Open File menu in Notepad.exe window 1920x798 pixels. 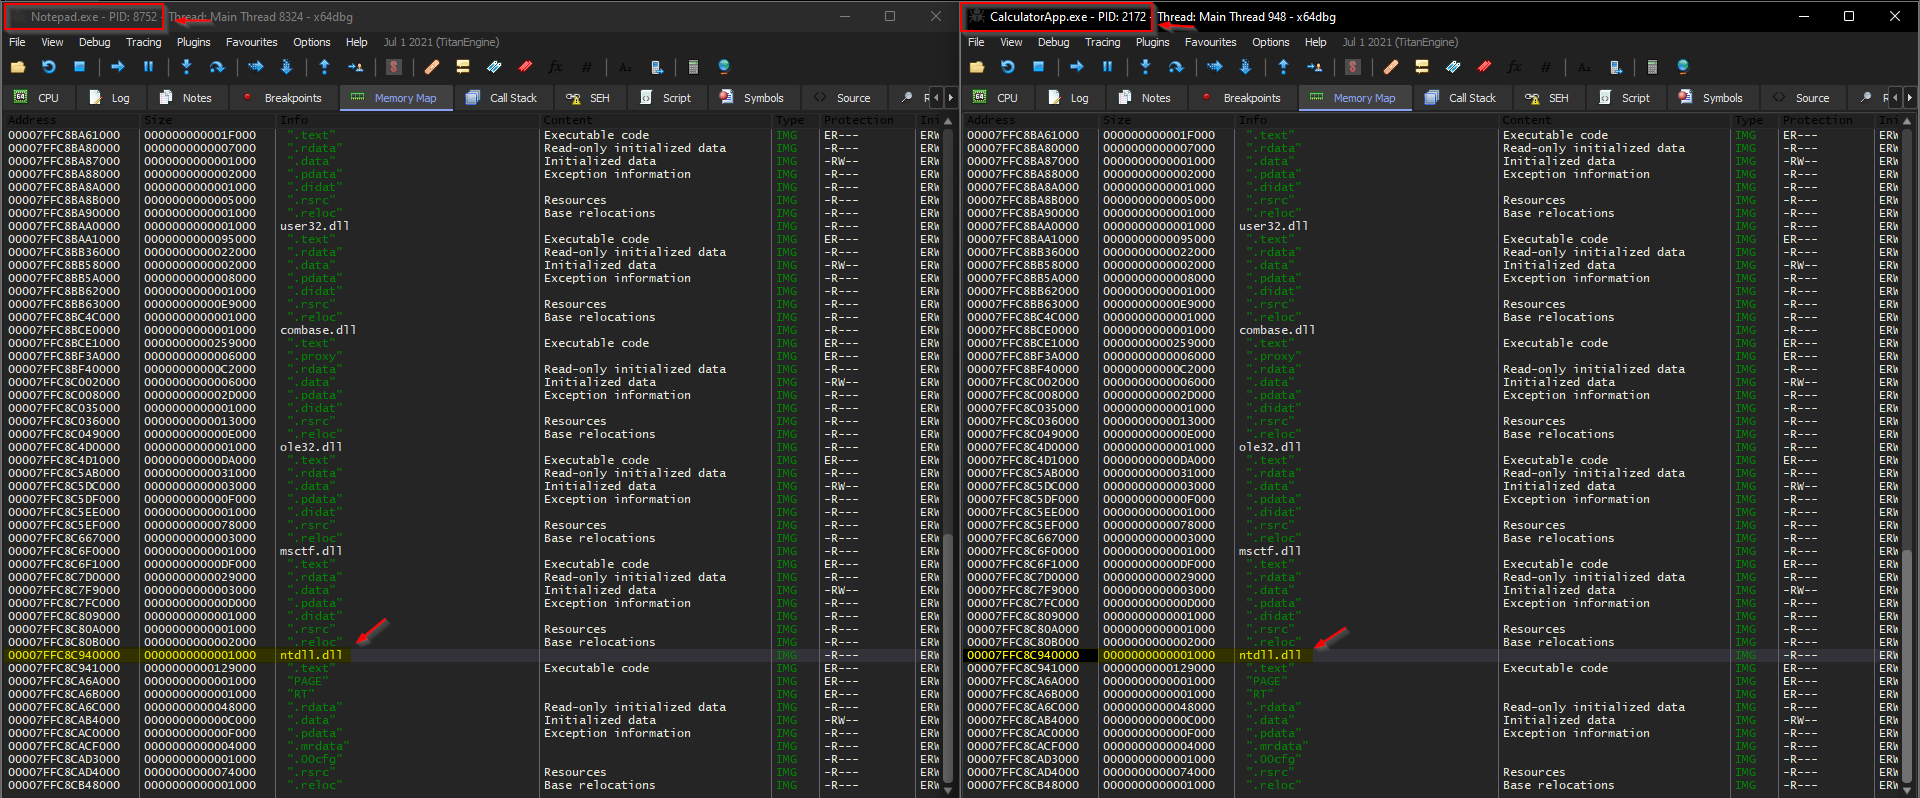click(18, 42)
